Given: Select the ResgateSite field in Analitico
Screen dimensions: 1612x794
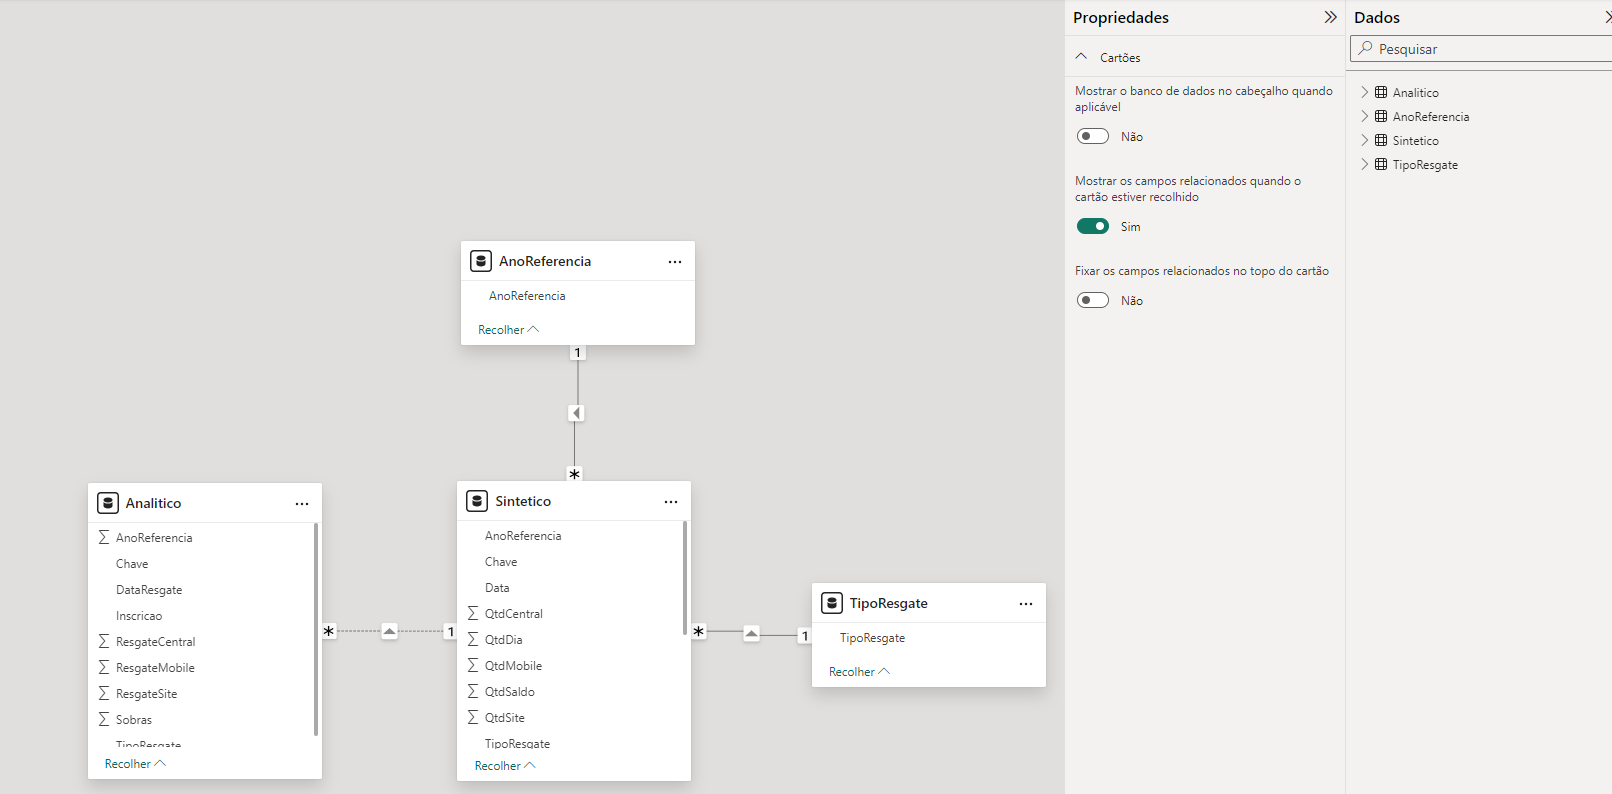Looking at the screenshot, I should (146, 694).
